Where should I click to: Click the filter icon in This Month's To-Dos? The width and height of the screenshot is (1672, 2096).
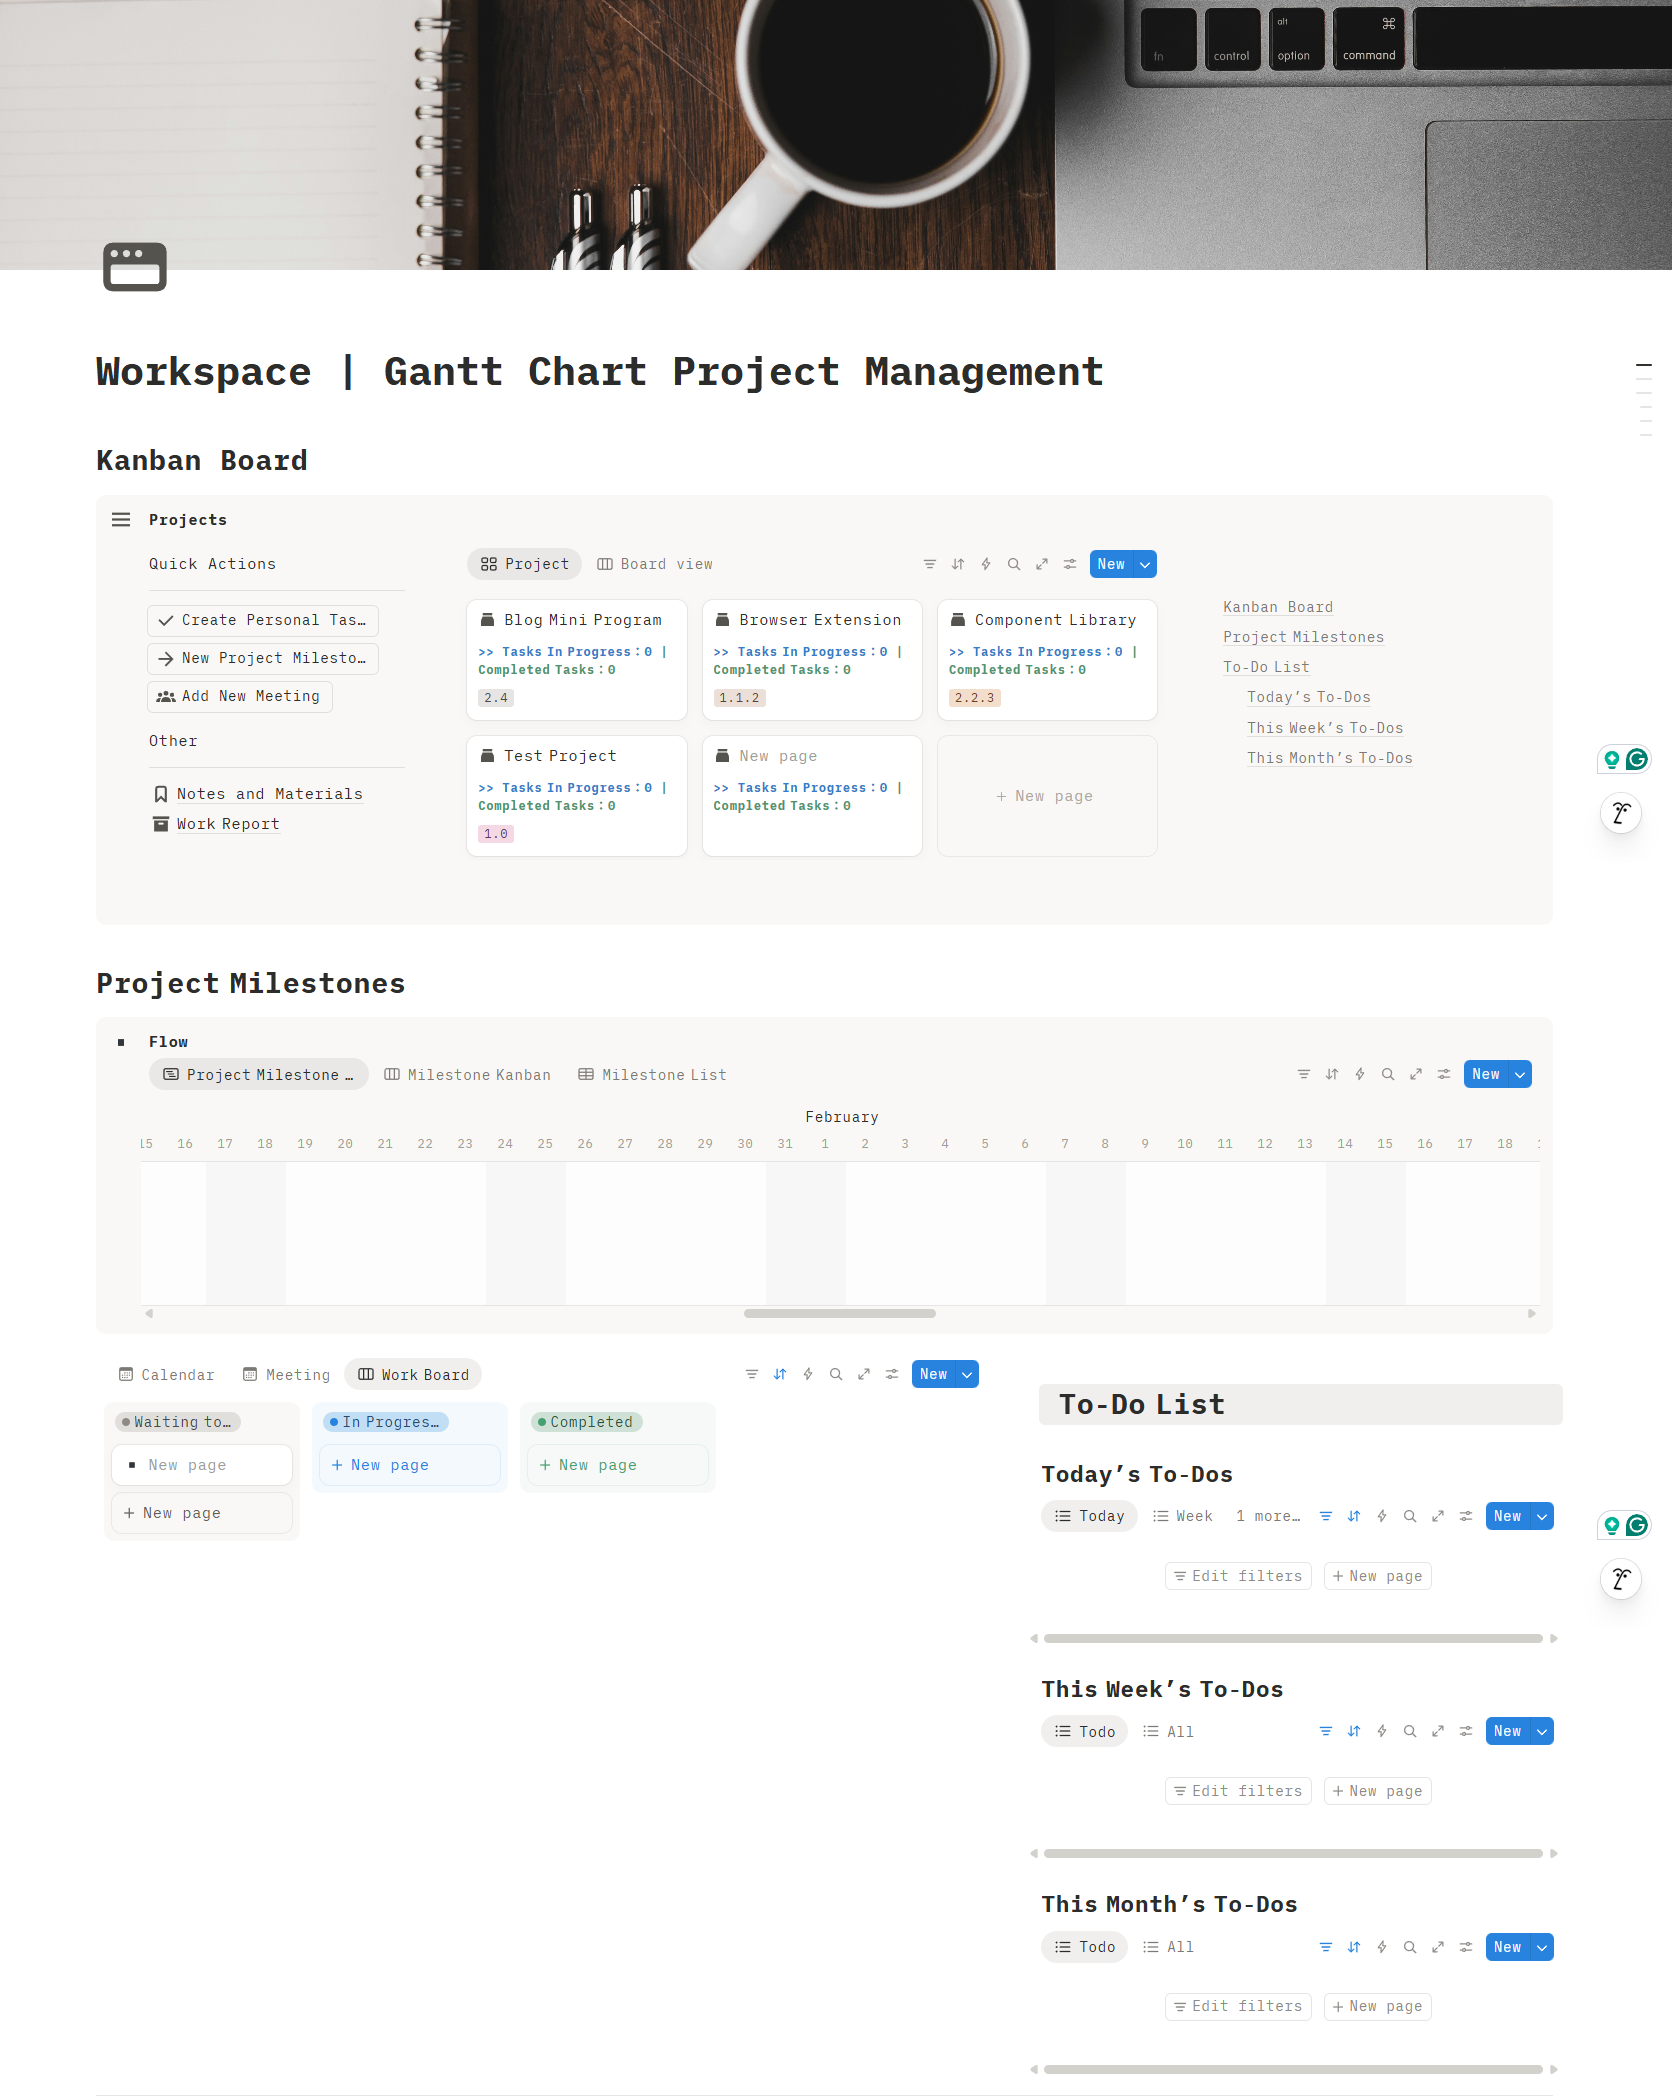click(x=1325, y=1947)
